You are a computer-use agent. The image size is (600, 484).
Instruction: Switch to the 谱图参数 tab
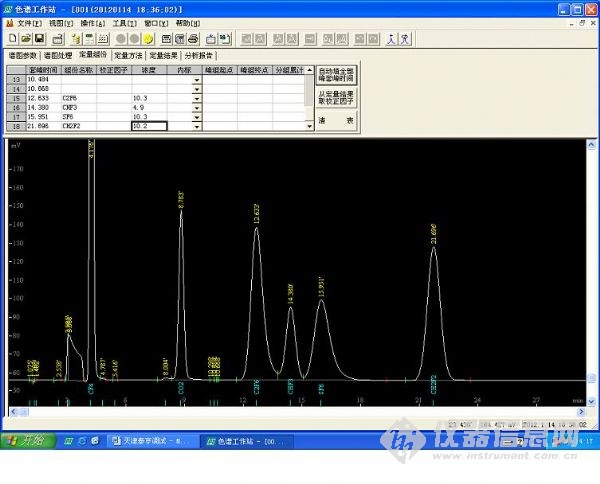click(x=23, y=55)
